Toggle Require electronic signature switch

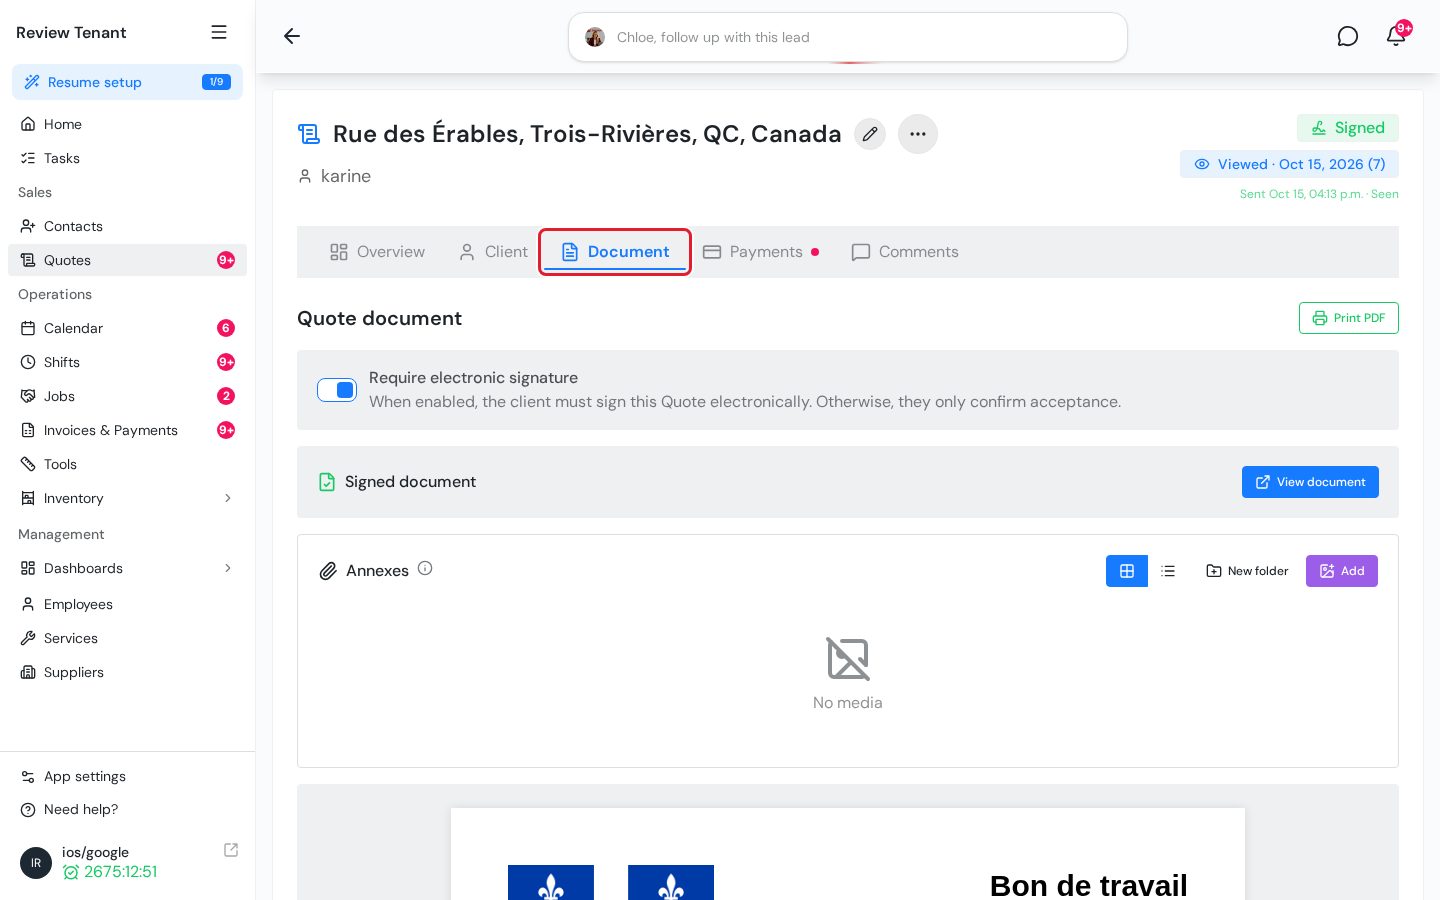tap(337, 390)
